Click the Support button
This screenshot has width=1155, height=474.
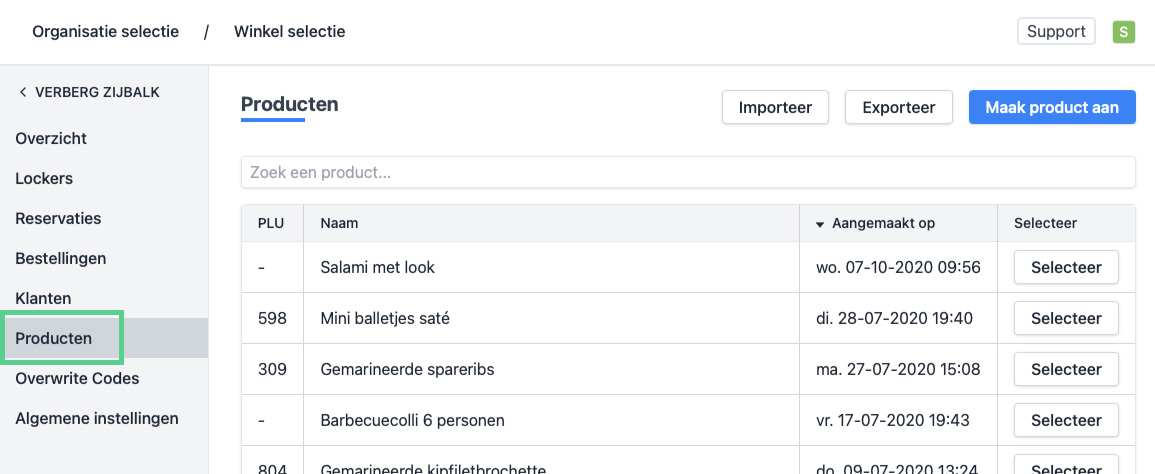pos(1056,32)
